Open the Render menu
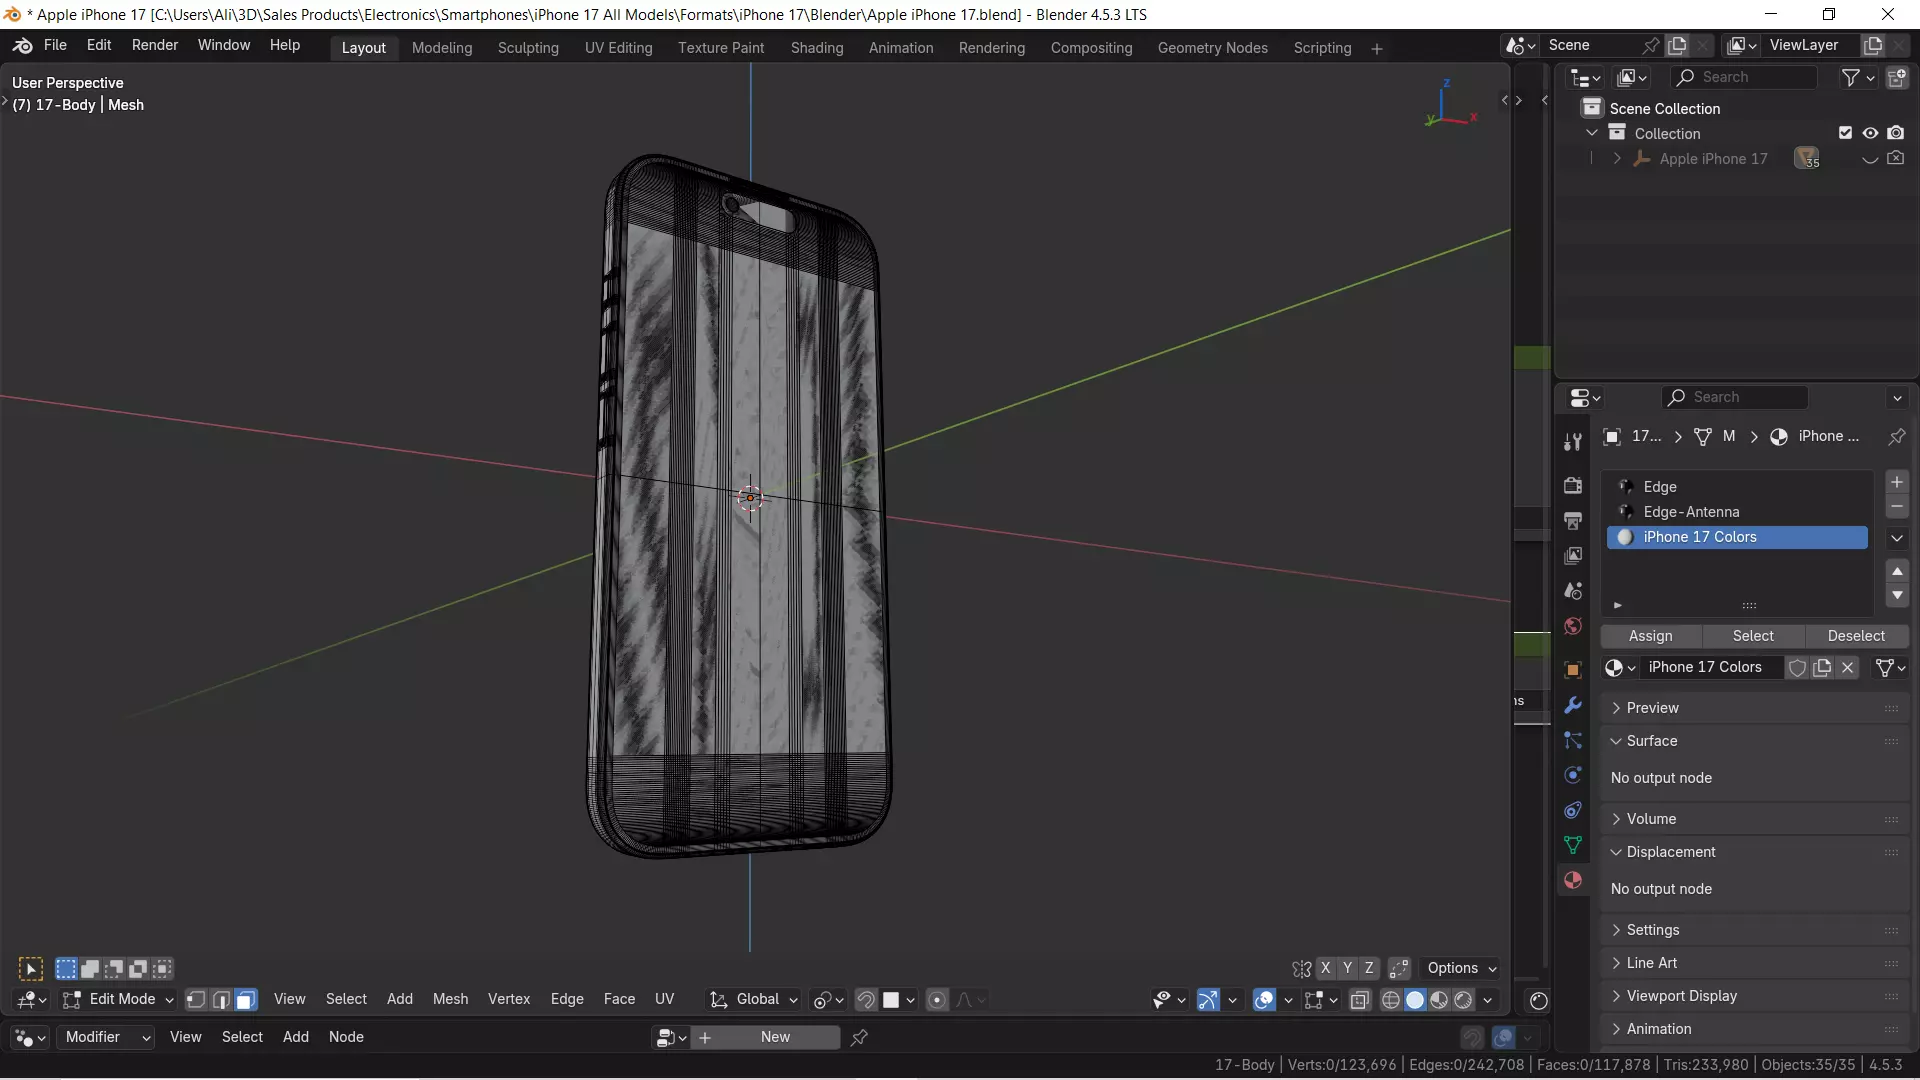 pyautogui.click(x=155, y=46)
